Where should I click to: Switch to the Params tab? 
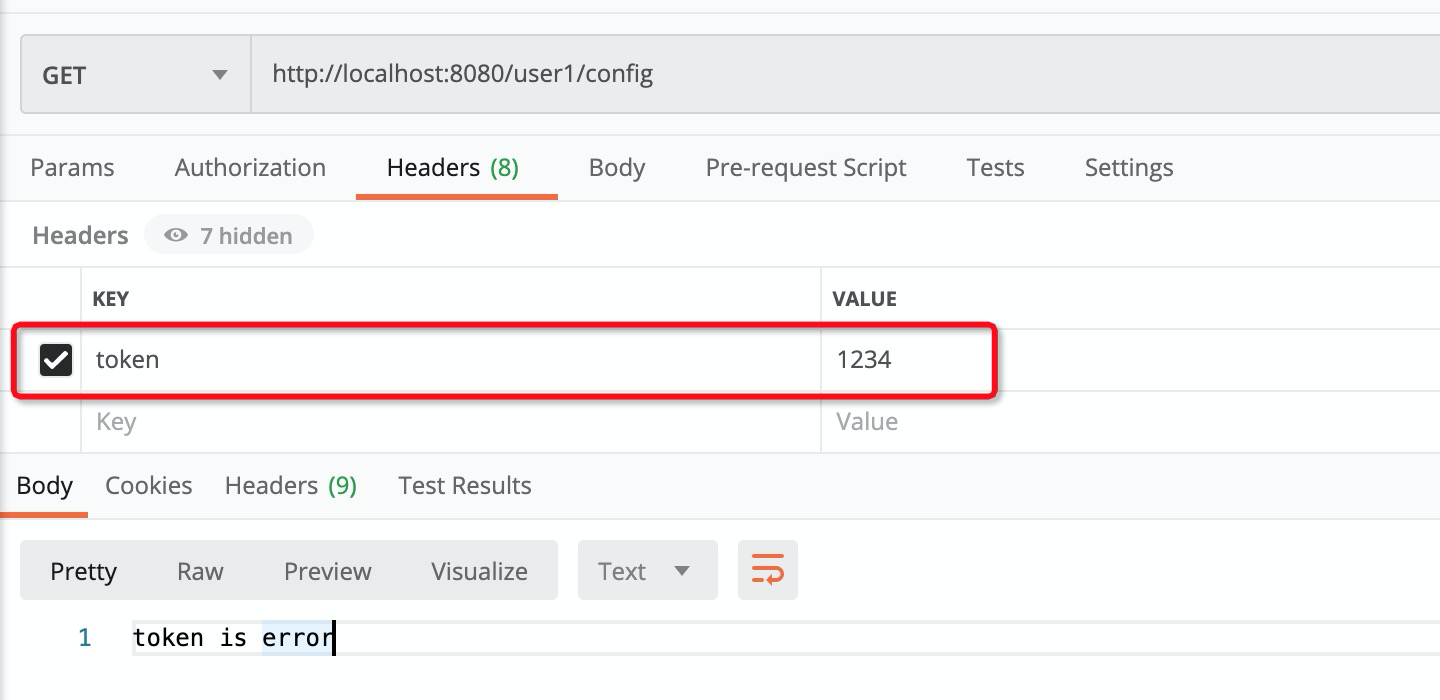tap(72, 168)
